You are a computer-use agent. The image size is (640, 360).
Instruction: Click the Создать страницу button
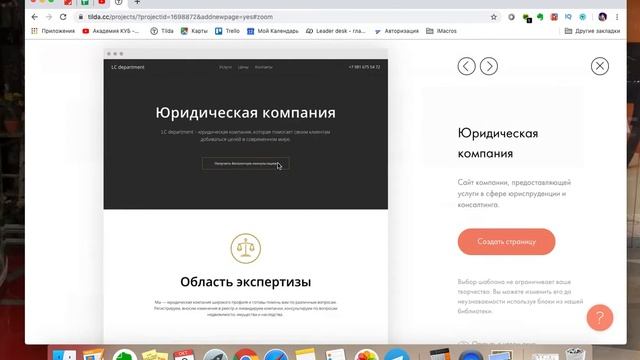507,242
